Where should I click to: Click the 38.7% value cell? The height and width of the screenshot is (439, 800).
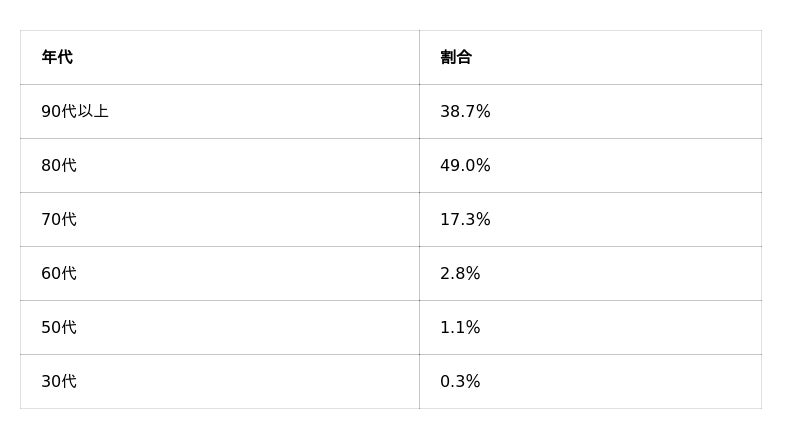(465, 112)
